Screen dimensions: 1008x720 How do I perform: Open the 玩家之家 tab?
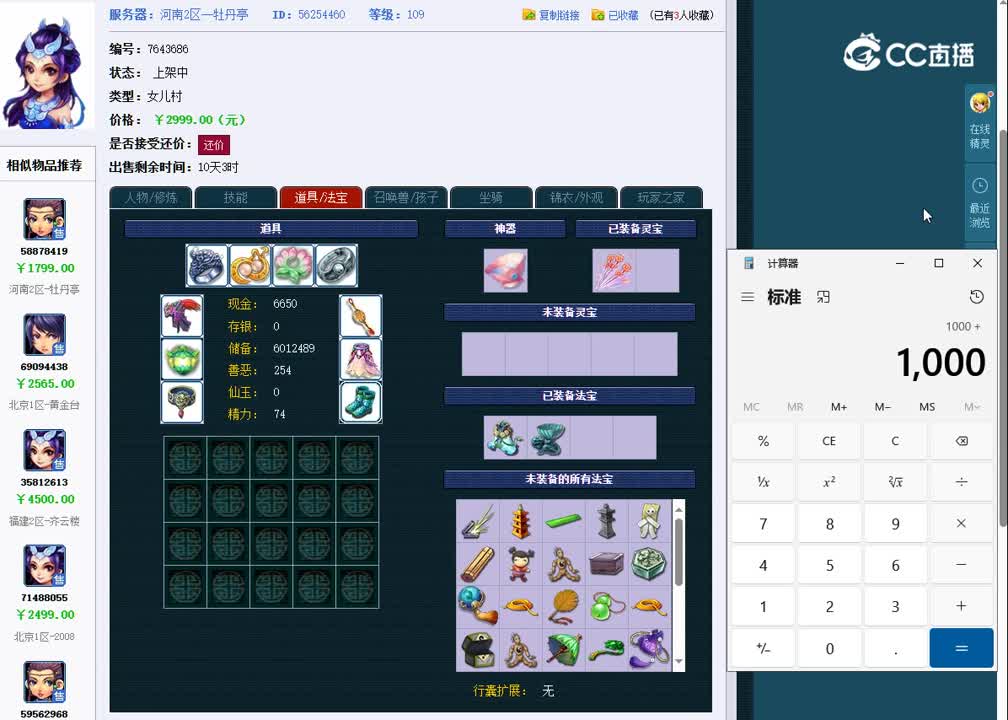click(x=661, y=197)
